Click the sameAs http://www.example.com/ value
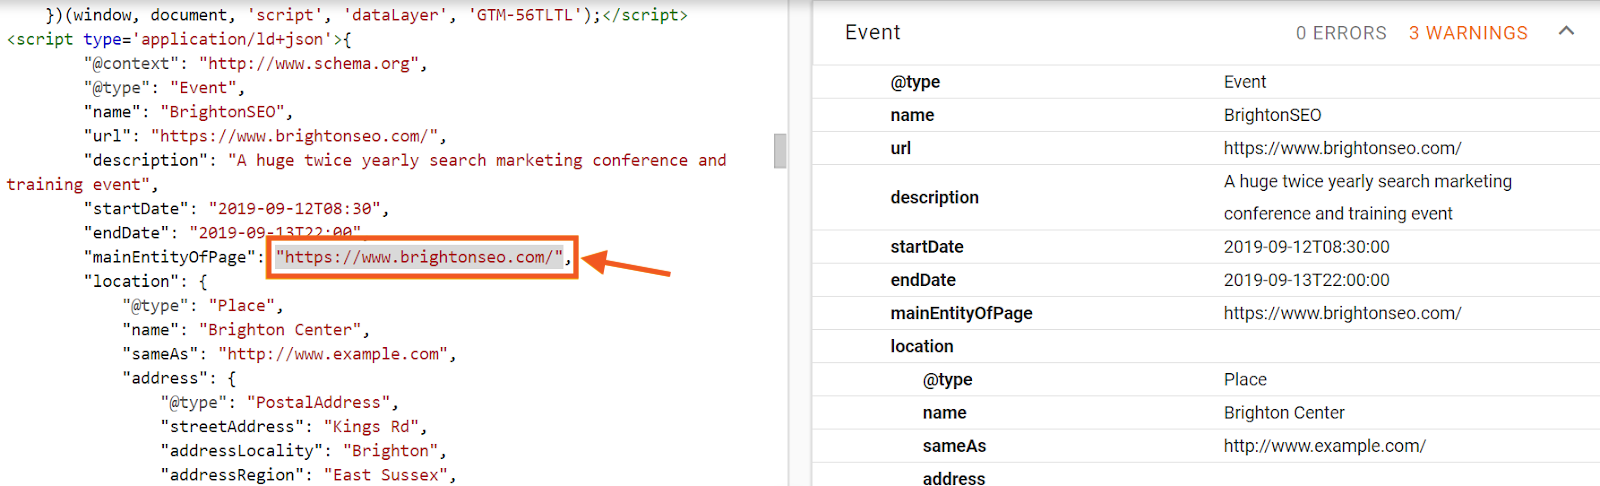Screen dimensions: 1600x486 (x=1325, y=445)
